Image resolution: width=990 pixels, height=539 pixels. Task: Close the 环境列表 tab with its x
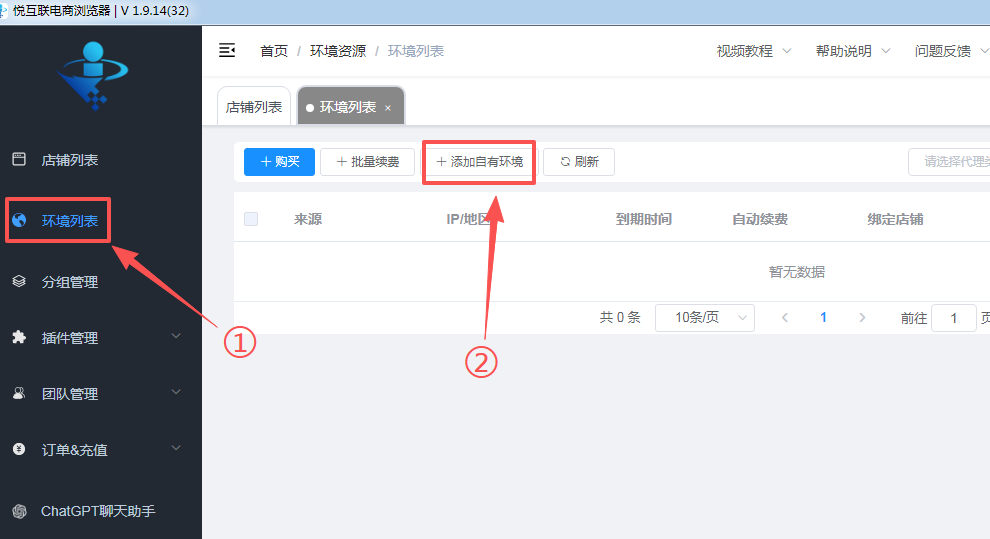388,108
